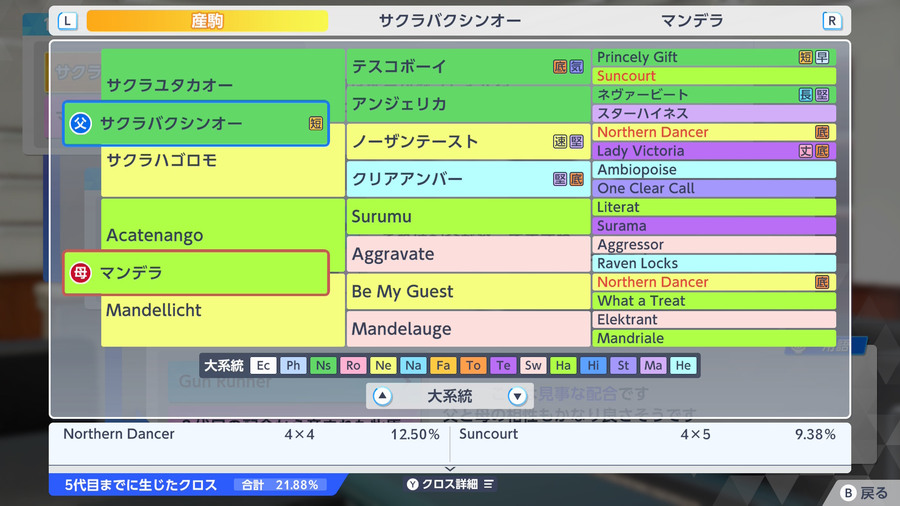Click the 速 badge on ノーザンテースト
Viewport: 900px width, 506px height.
(560, 142)
